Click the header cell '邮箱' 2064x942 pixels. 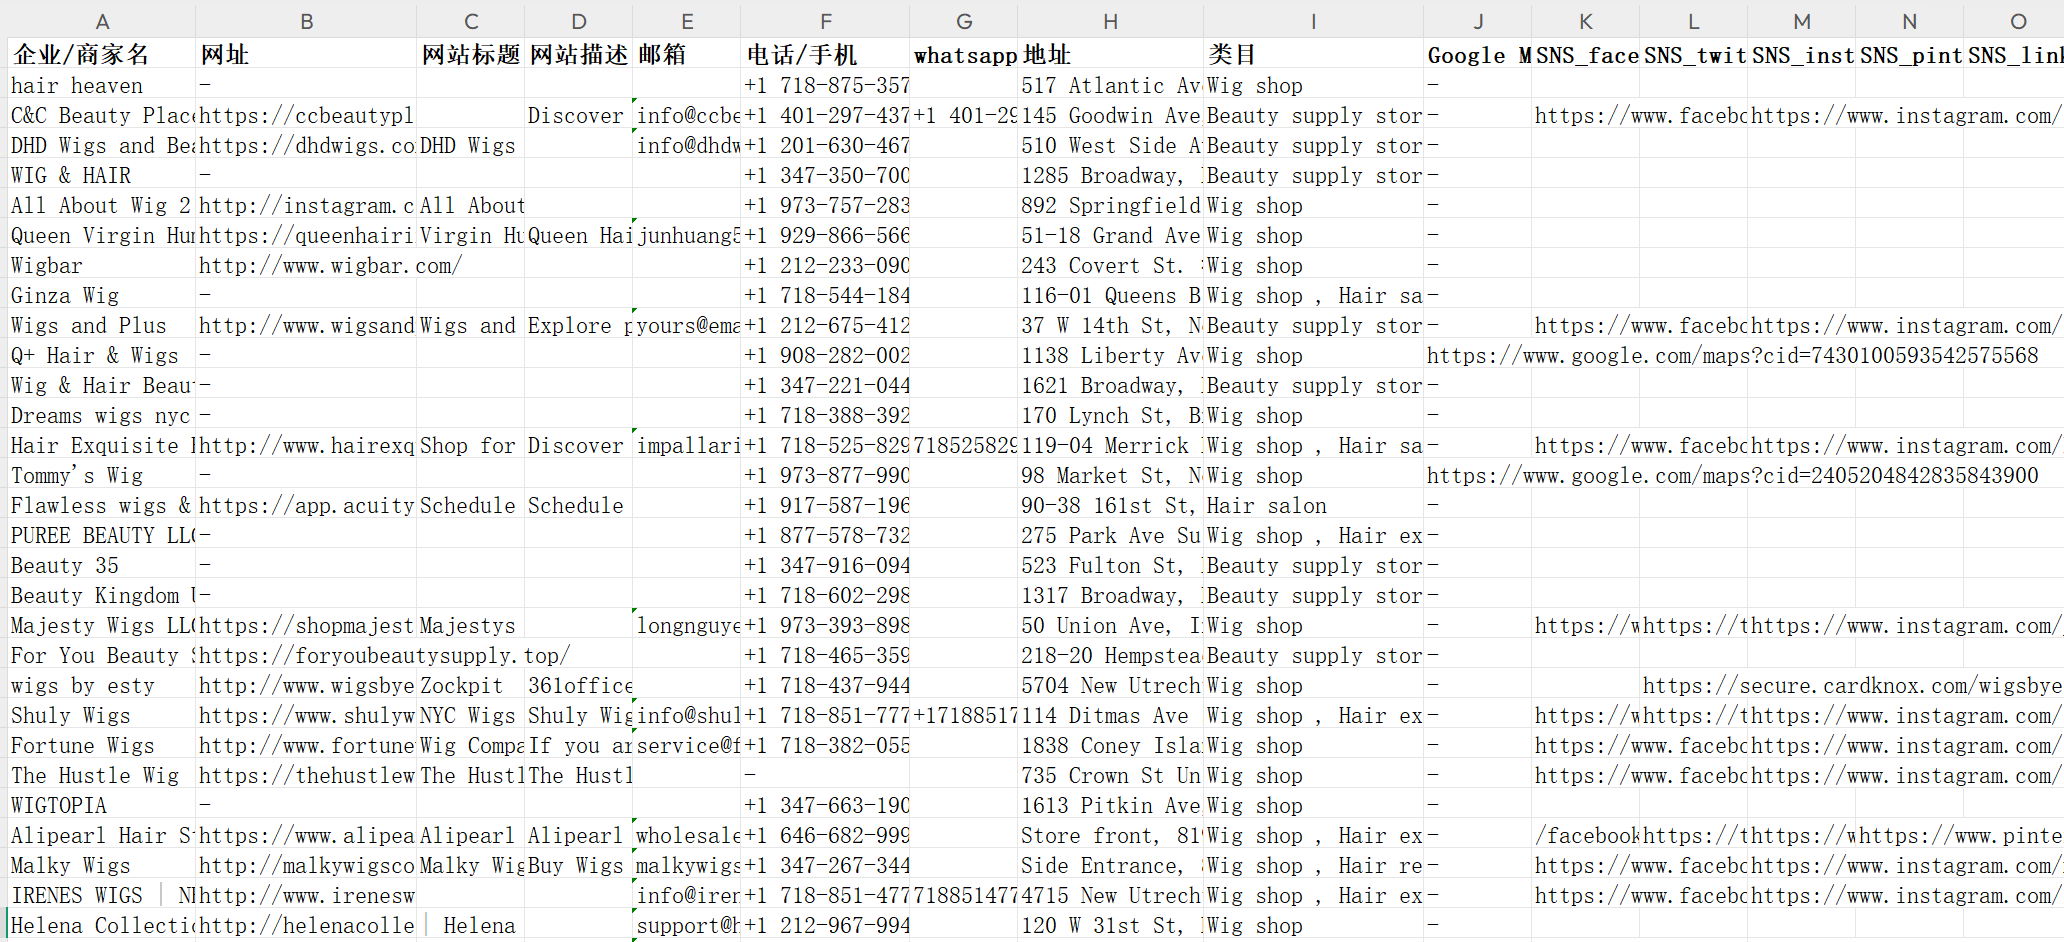[x=687, y=55]
